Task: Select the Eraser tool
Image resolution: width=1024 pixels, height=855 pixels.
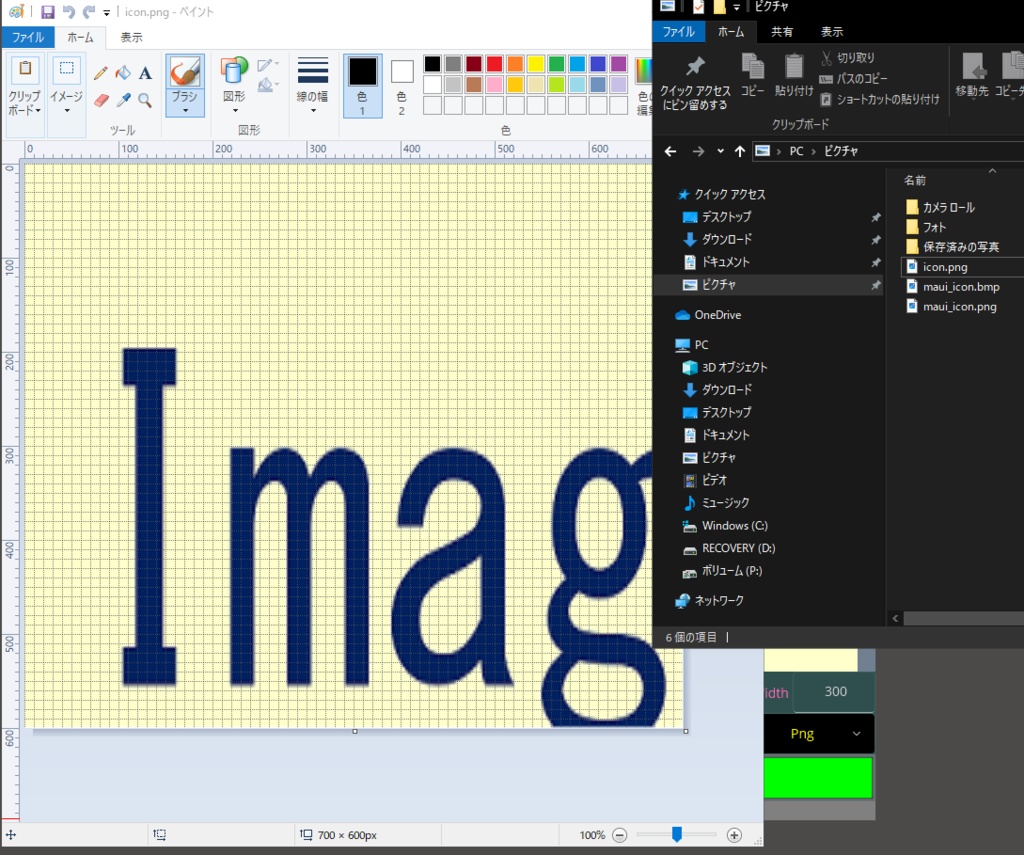Action: coord(102,98)
